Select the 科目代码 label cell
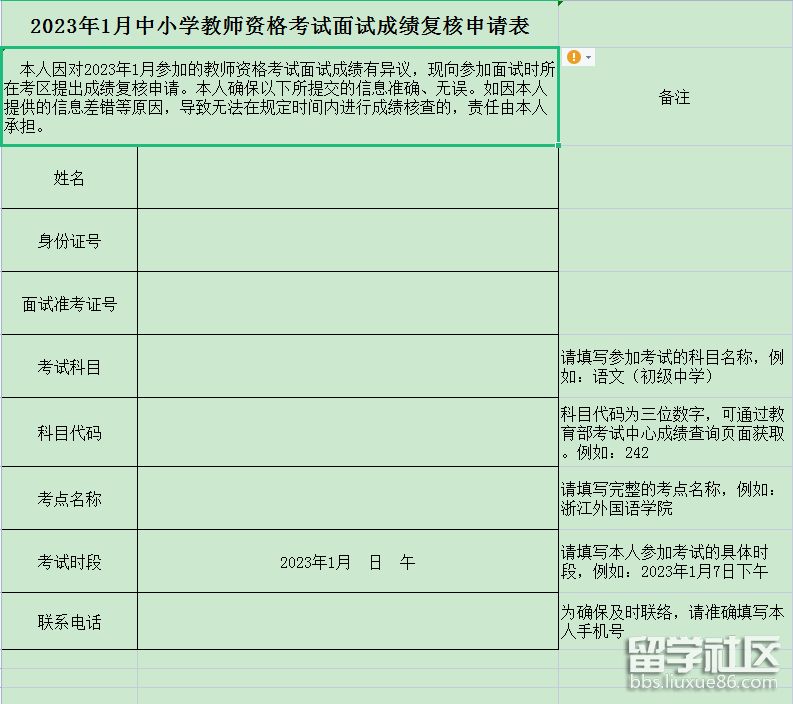Screen dimensions: 793x704 coord(69,433)
